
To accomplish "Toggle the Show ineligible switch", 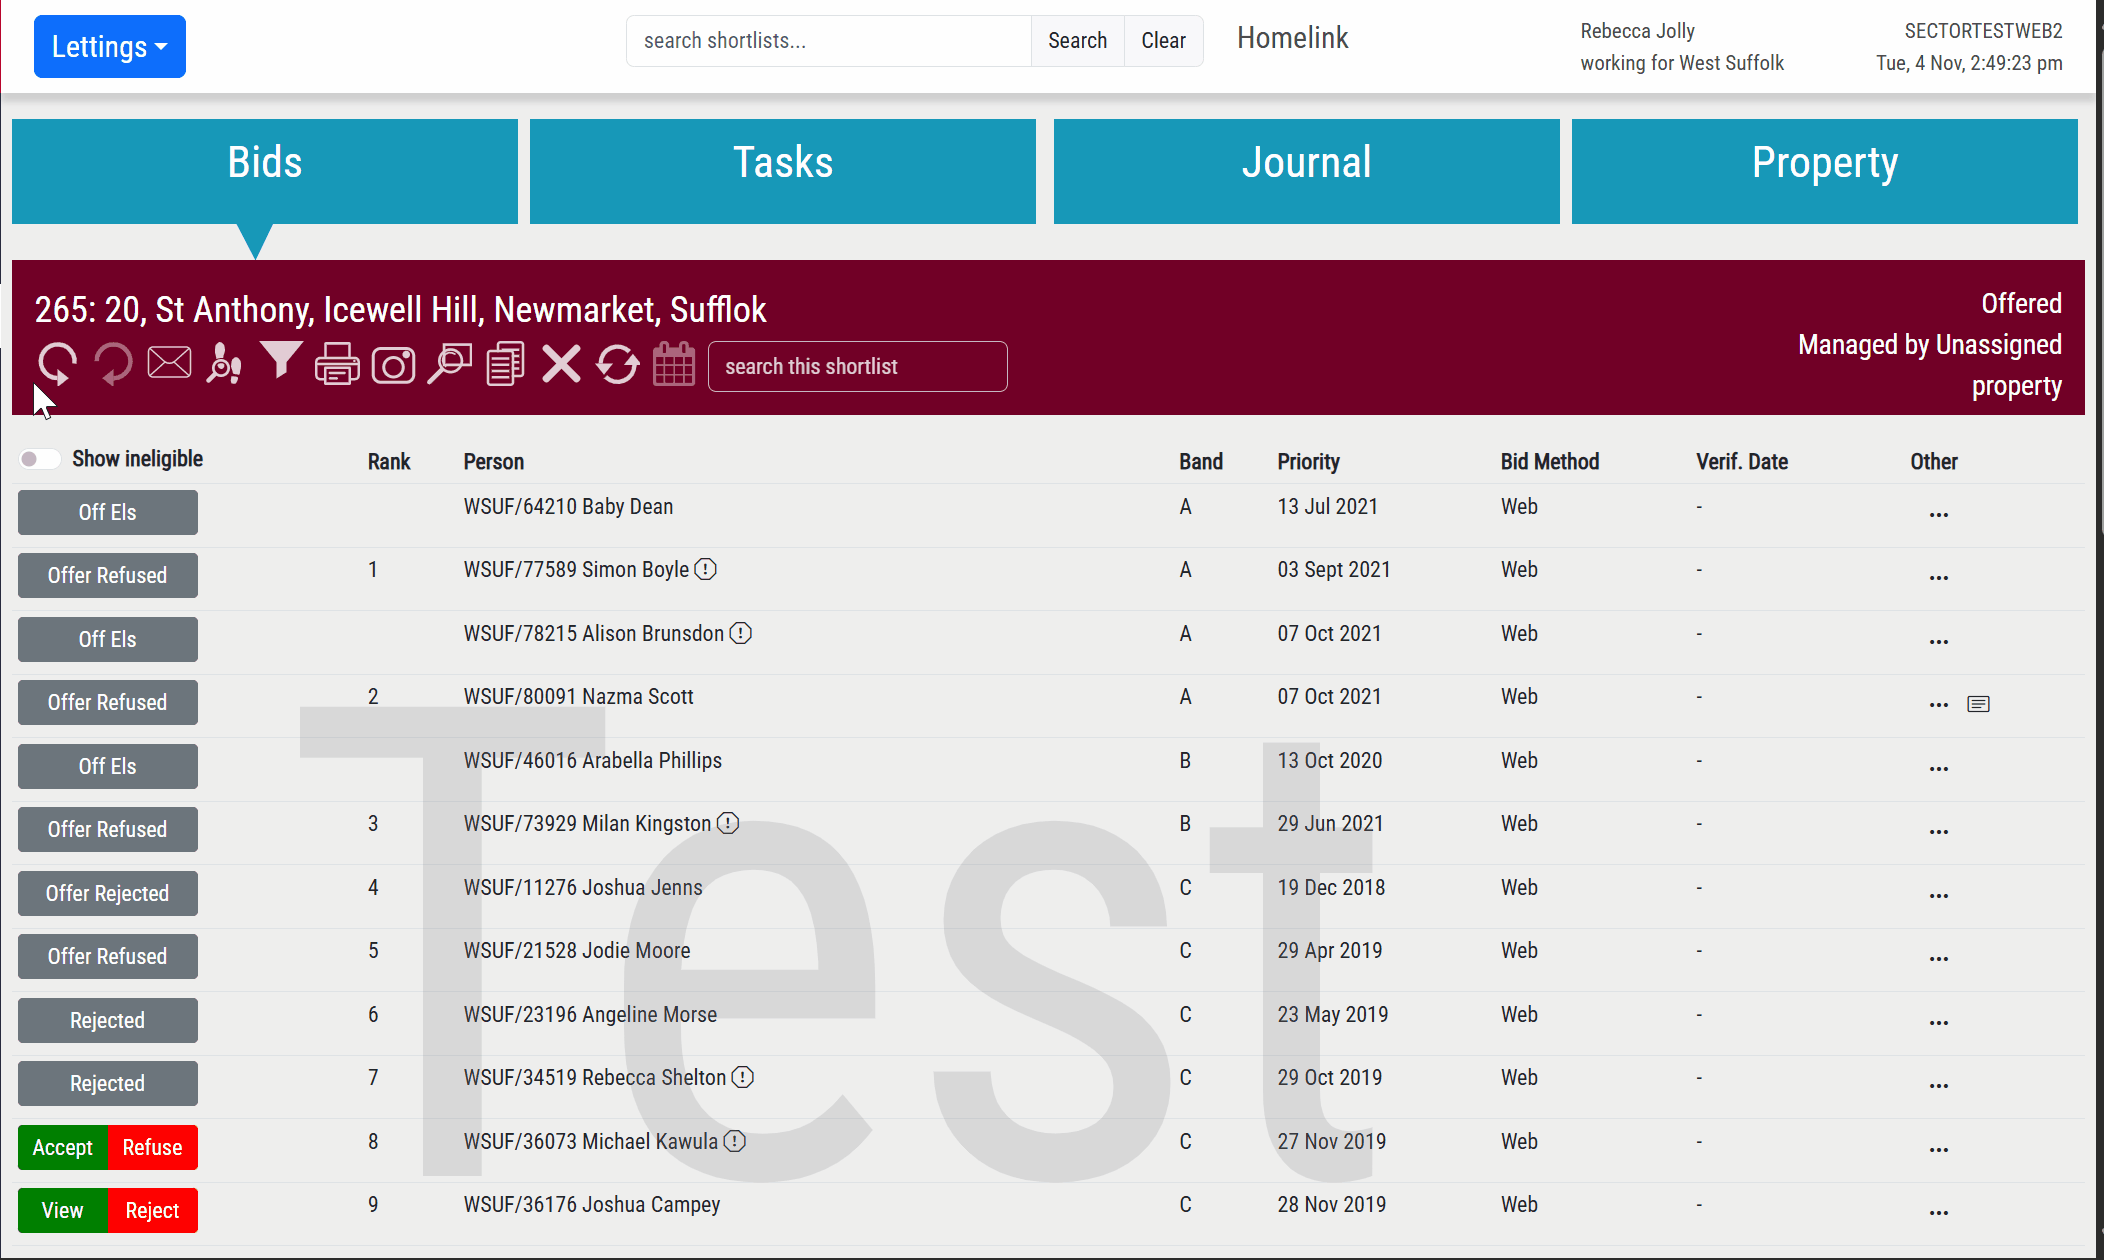I will tap(38, 459).
